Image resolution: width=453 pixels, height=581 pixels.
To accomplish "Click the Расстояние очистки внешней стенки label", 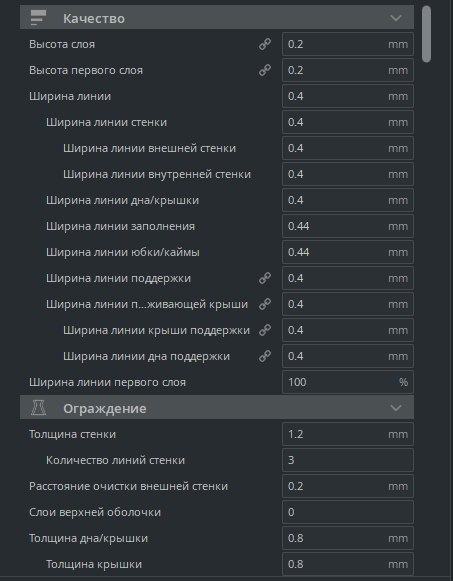I will (x=128, y=487).
